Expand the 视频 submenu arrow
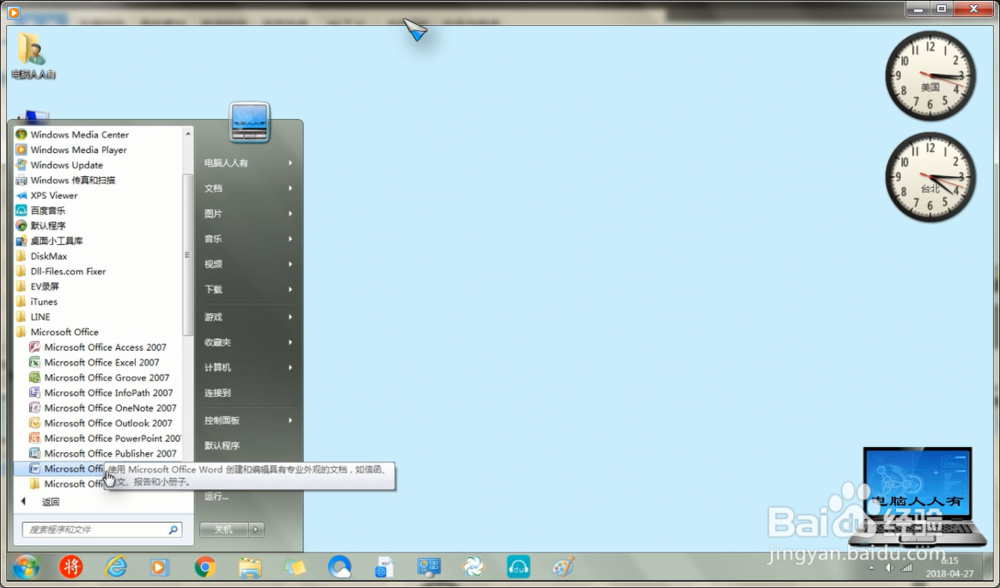The width and height of the screenshot is (1000, 588). (x=290, y=264)
